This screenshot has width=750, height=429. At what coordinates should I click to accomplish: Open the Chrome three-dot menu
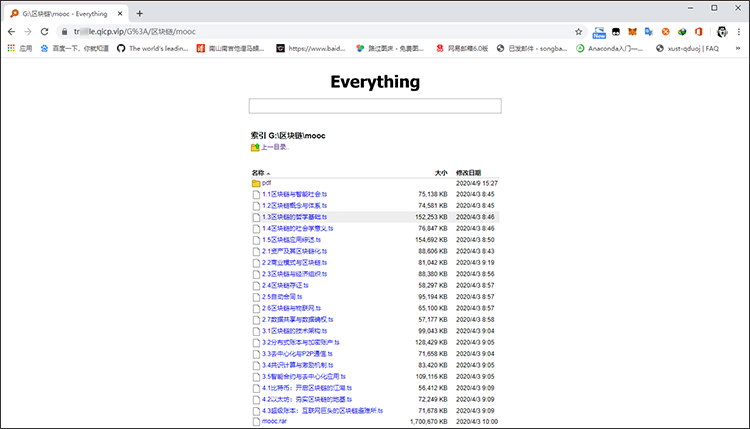739,31
